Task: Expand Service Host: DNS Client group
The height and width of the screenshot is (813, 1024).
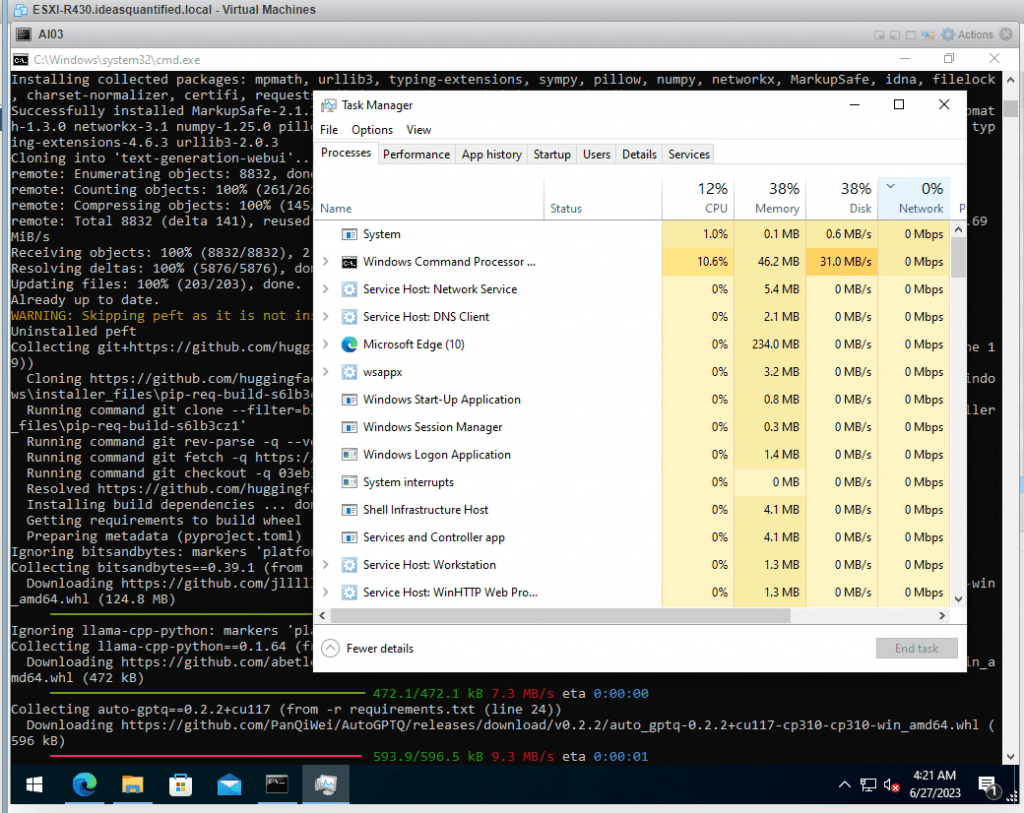Action: coord(326,317)
